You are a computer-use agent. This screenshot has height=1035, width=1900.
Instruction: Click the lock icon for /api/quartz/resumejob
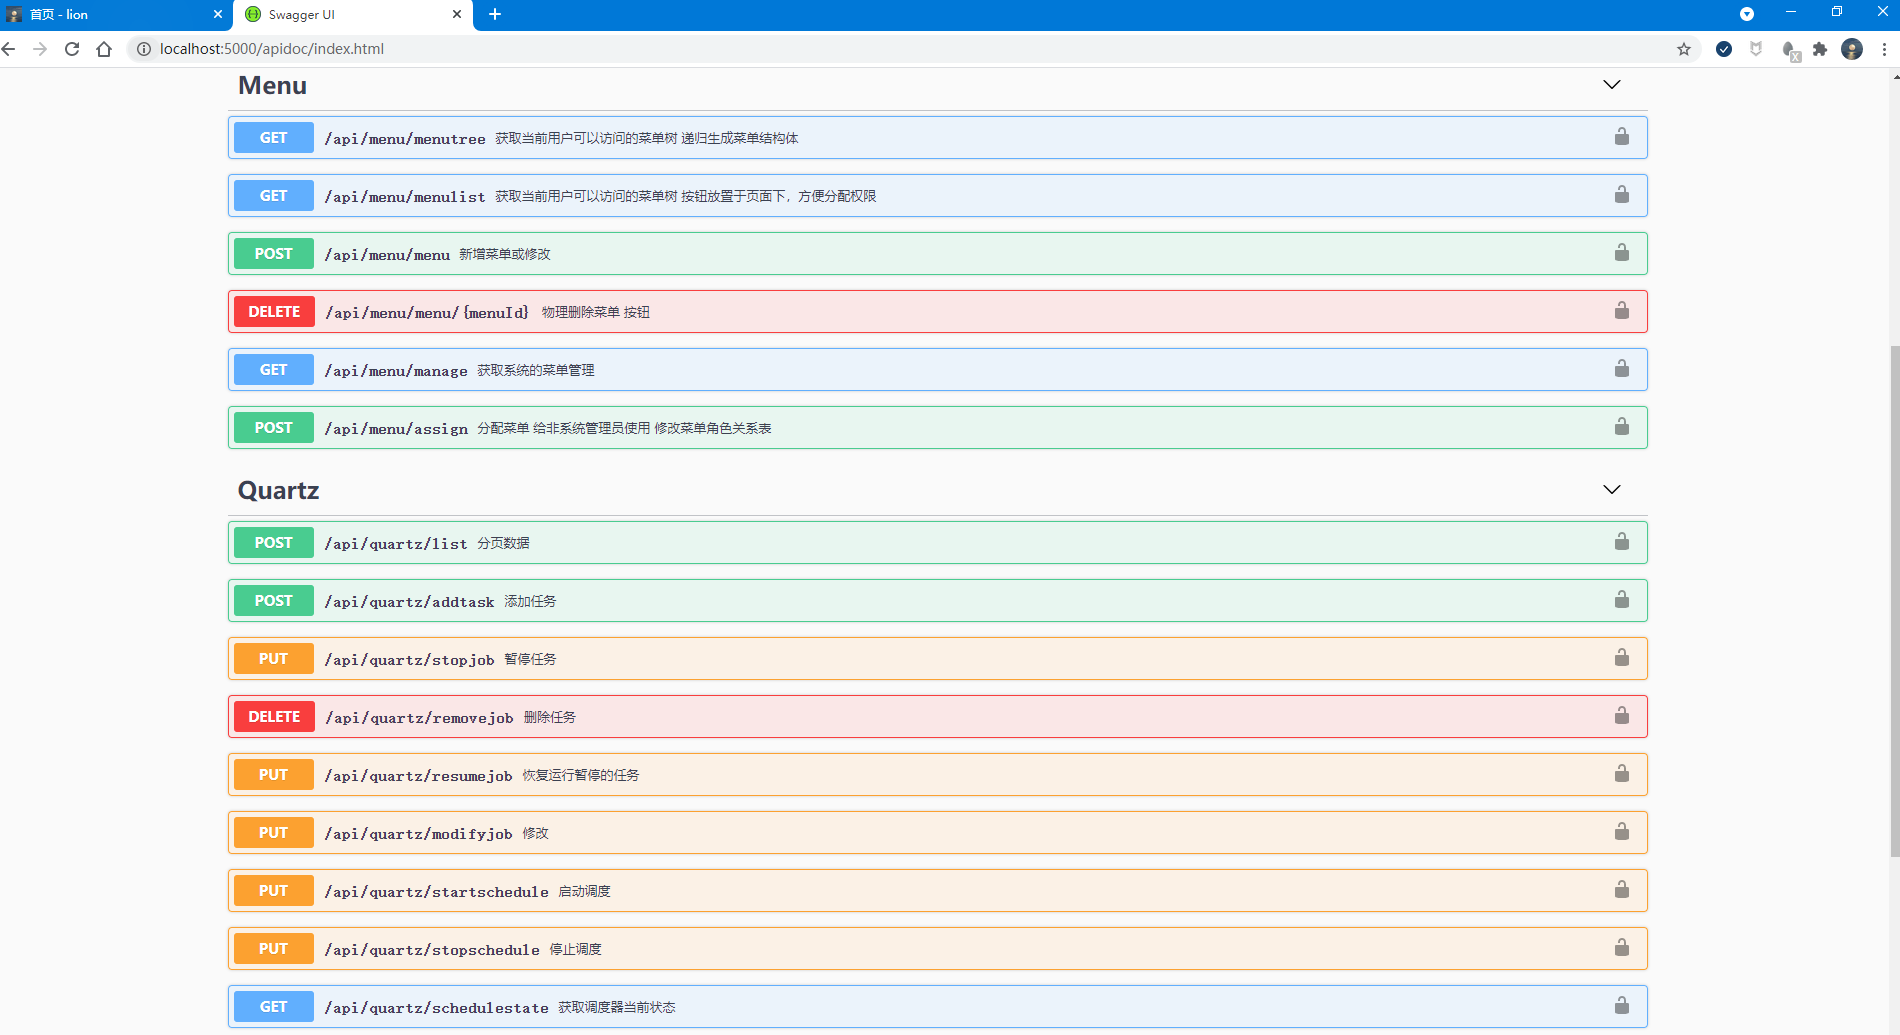[x=1621, y=774]
